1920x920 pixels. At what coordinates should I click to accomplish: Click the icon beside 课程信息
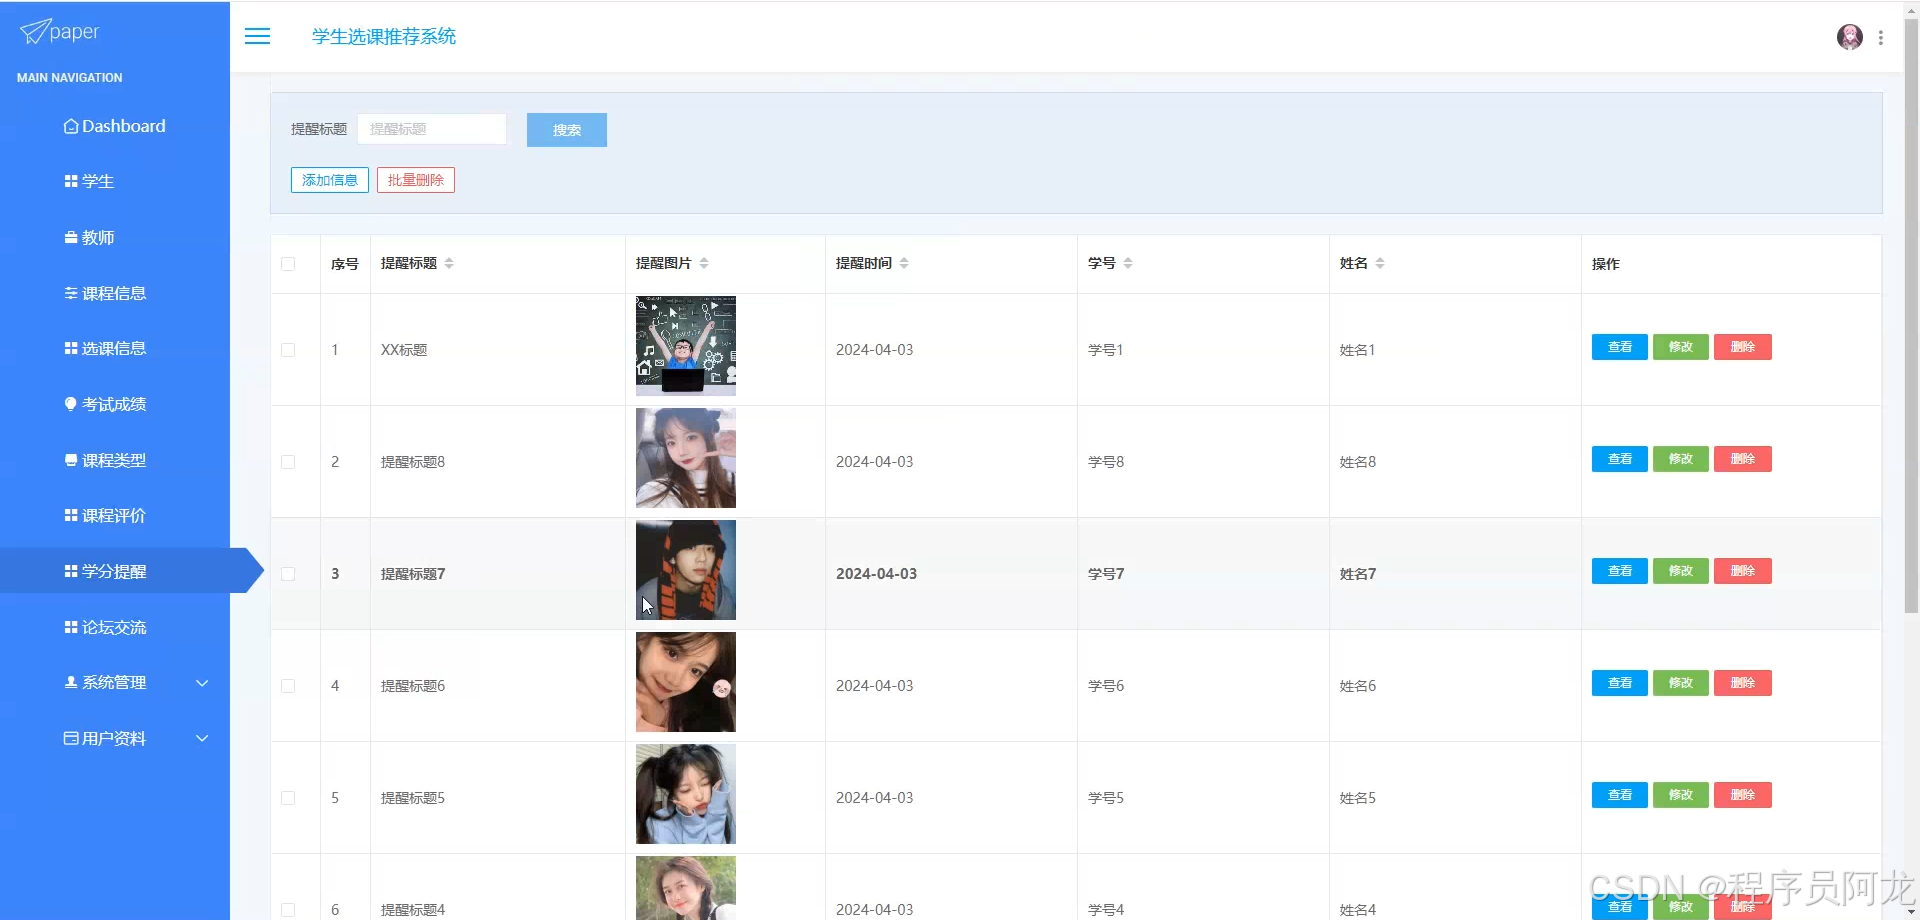point(71,293)
